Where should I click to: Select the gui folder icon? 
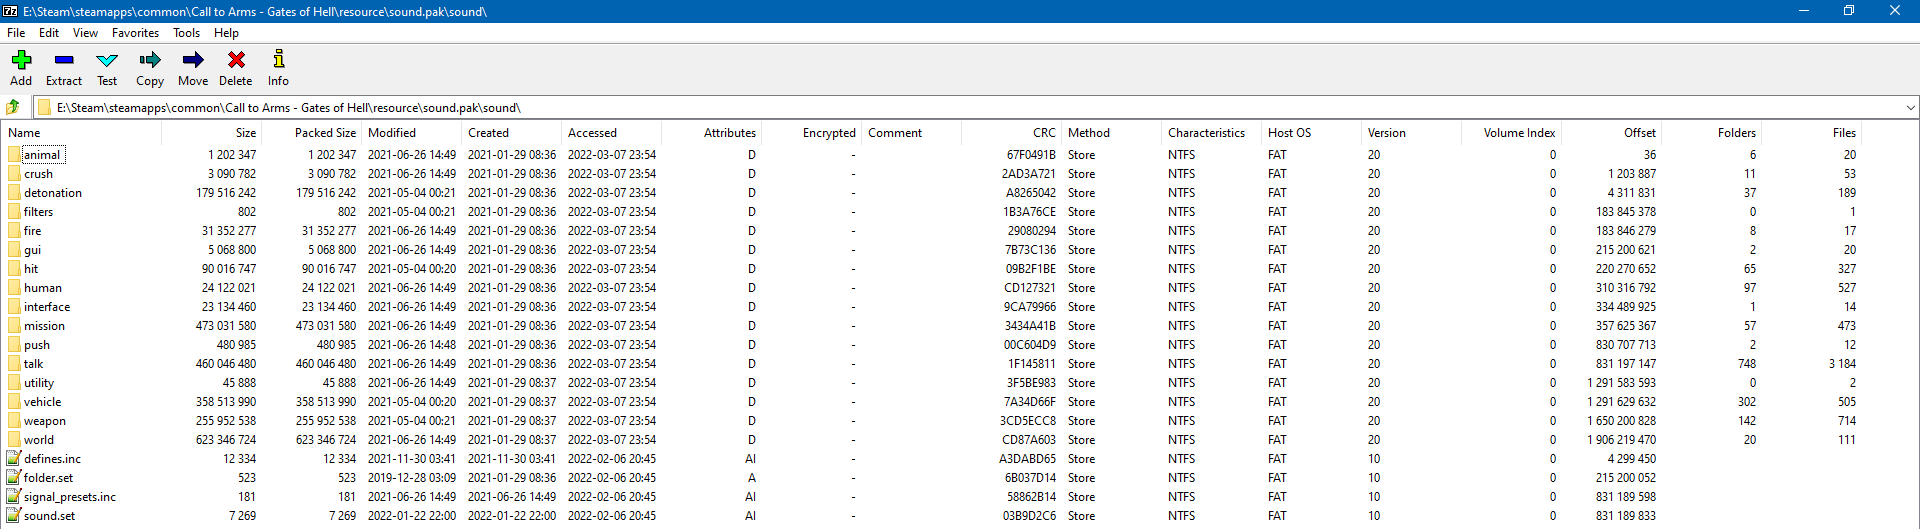coord(14,249)
